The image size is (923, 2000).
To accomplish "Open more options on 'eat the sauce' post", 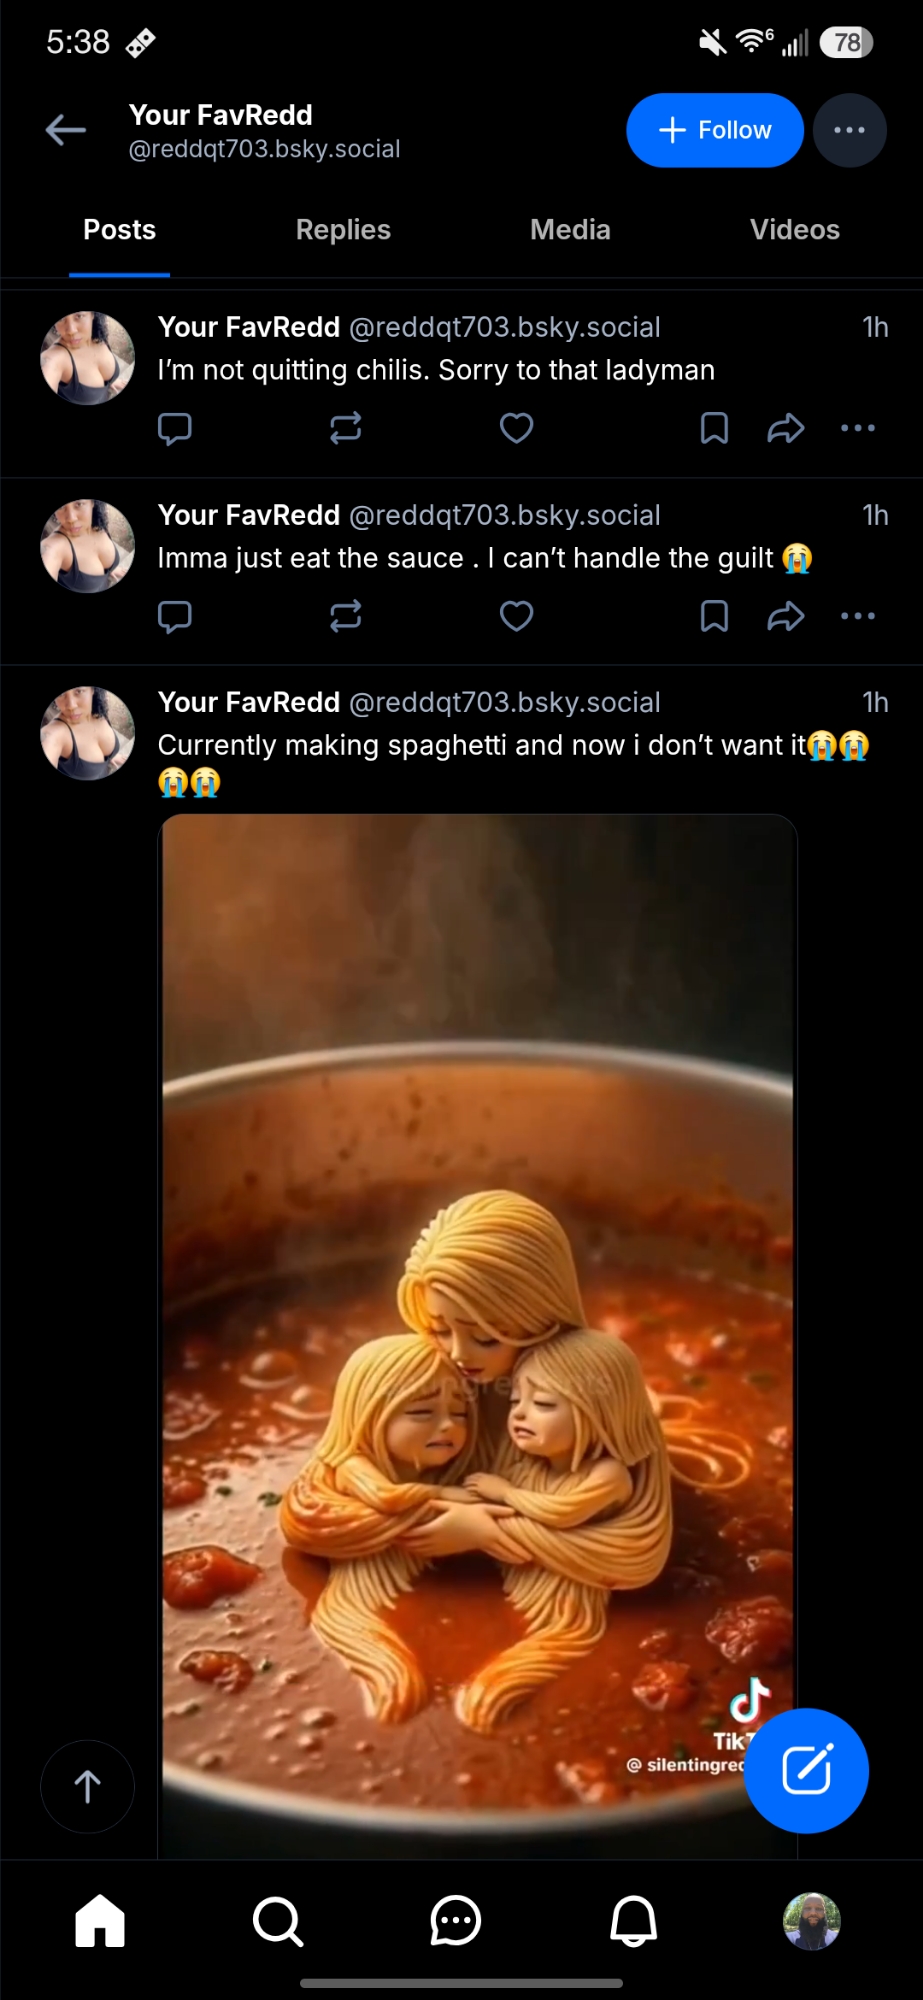I will (857, 616).
